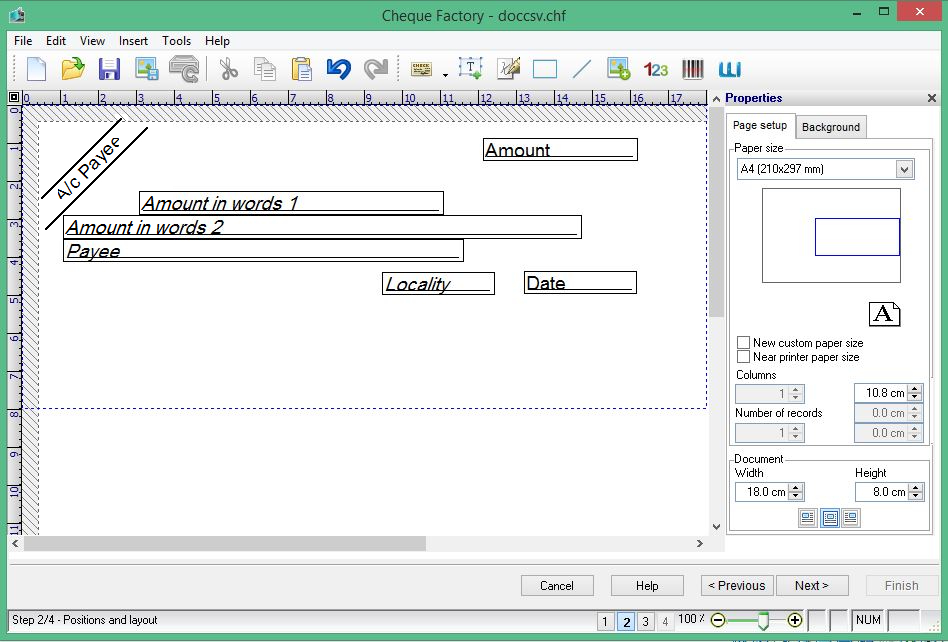
Task: Click the Copy toolbar icon
Action: (x=265, y=69)
